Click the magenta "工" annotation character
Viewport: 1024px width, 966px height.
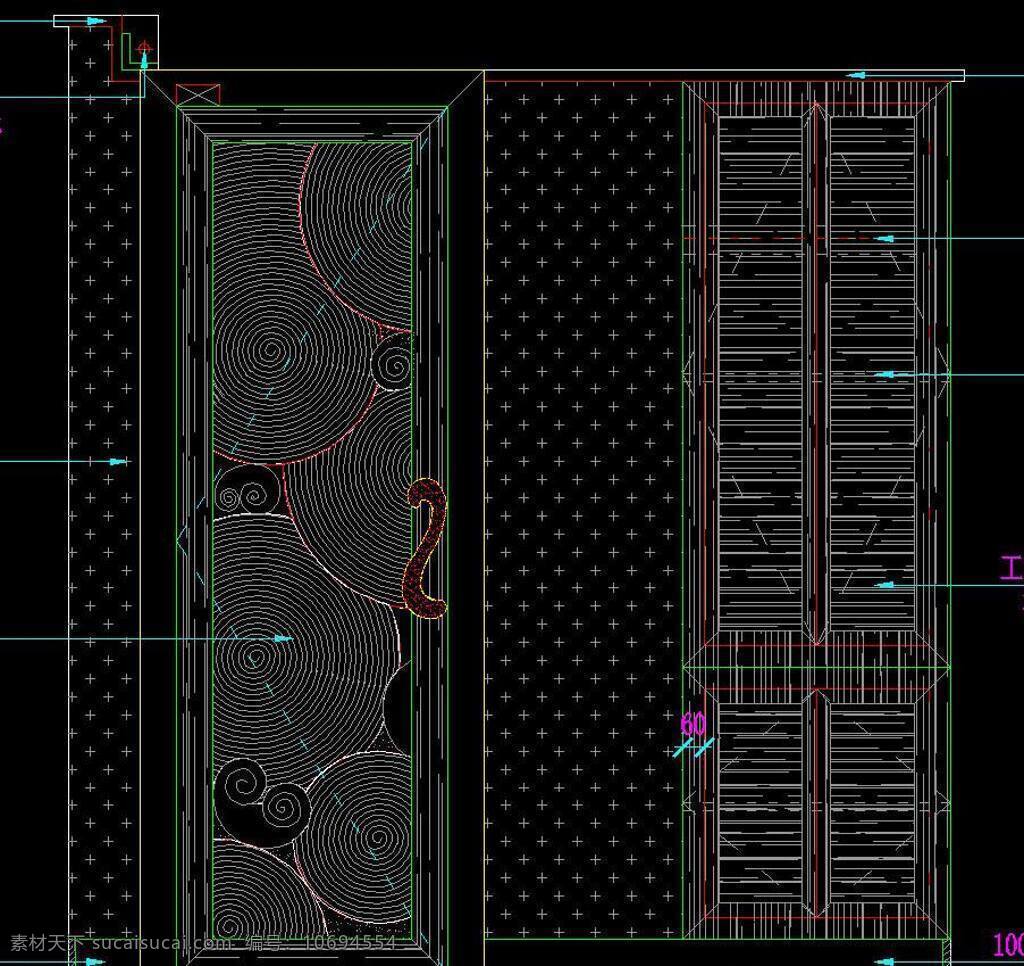pyautogui.click(x=1012, y=568)
